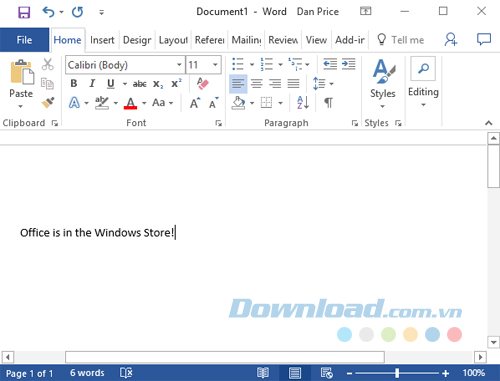Toggle Superscript formatting

176,83
